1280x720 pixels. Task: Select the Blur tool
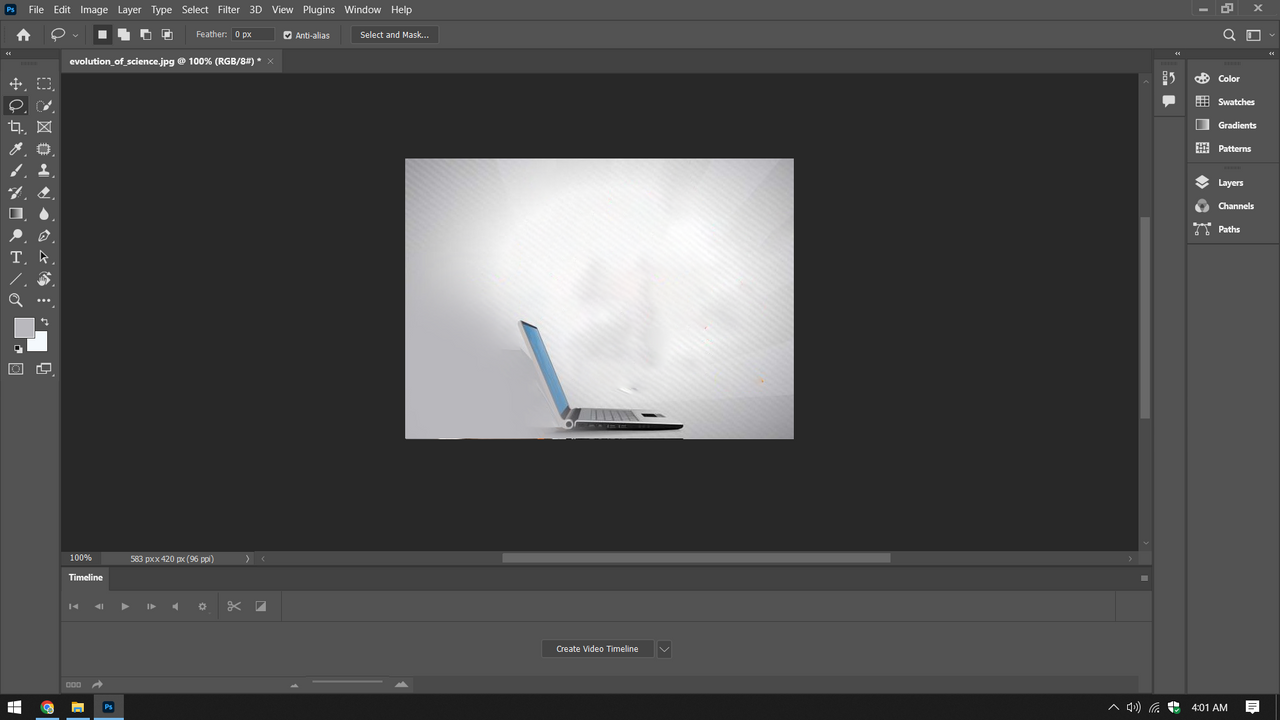pyautogui.click(x=44, y=214)
